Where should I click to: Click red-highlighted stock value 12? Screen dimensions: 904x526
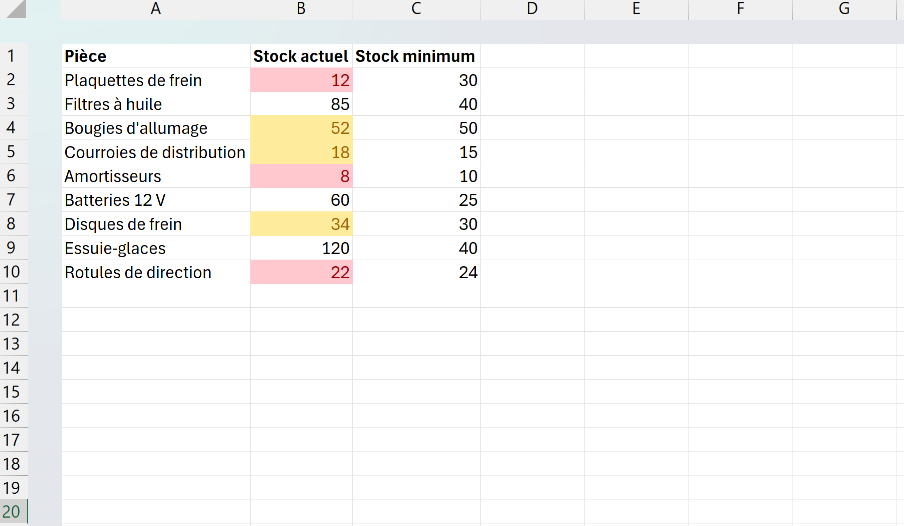point(301,80)
